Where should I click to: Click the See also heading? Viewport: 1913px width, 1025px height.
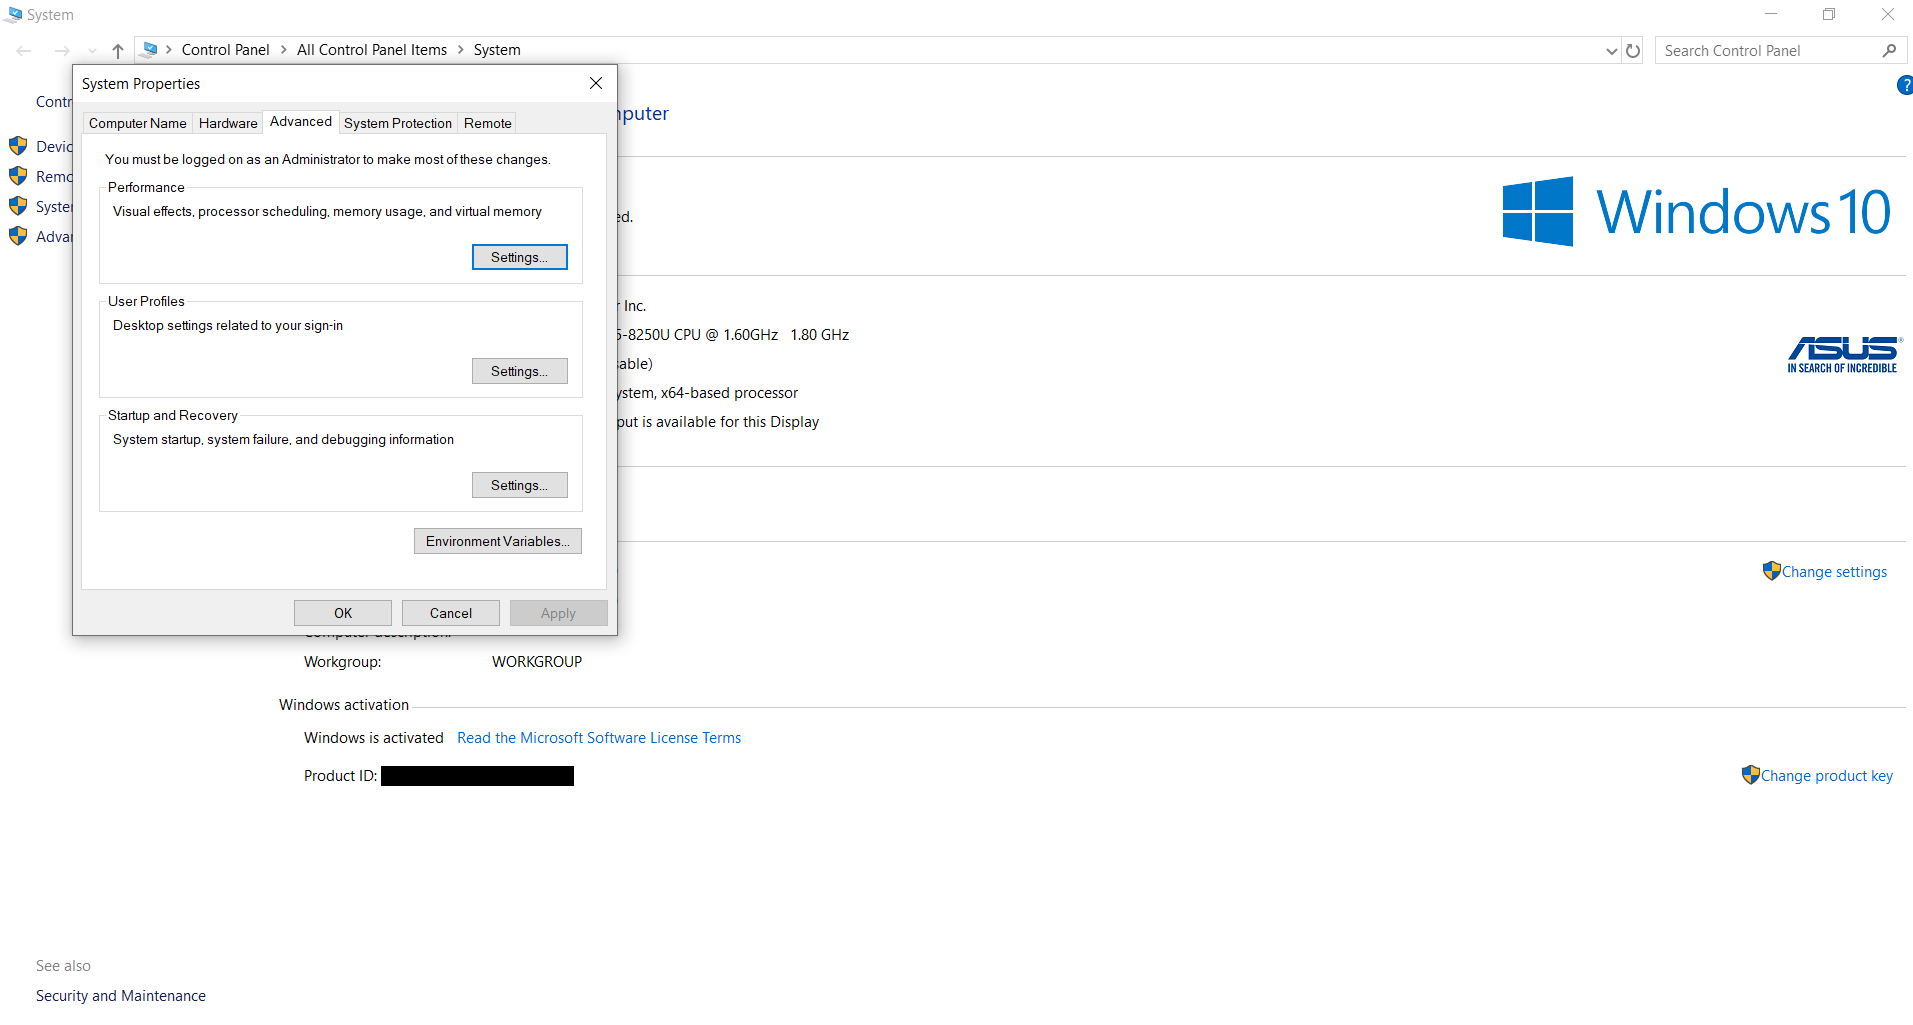[x=63, y=966]
